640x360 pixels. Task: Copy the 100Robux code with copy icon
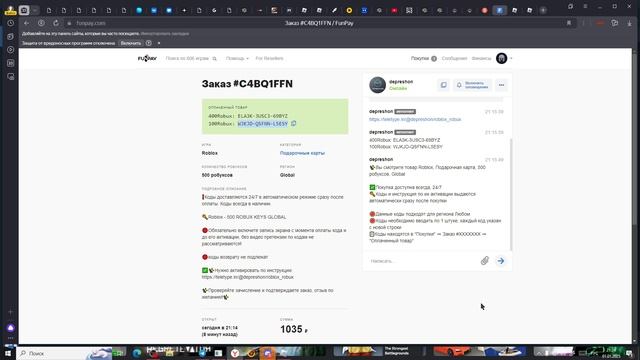point(293,123)
